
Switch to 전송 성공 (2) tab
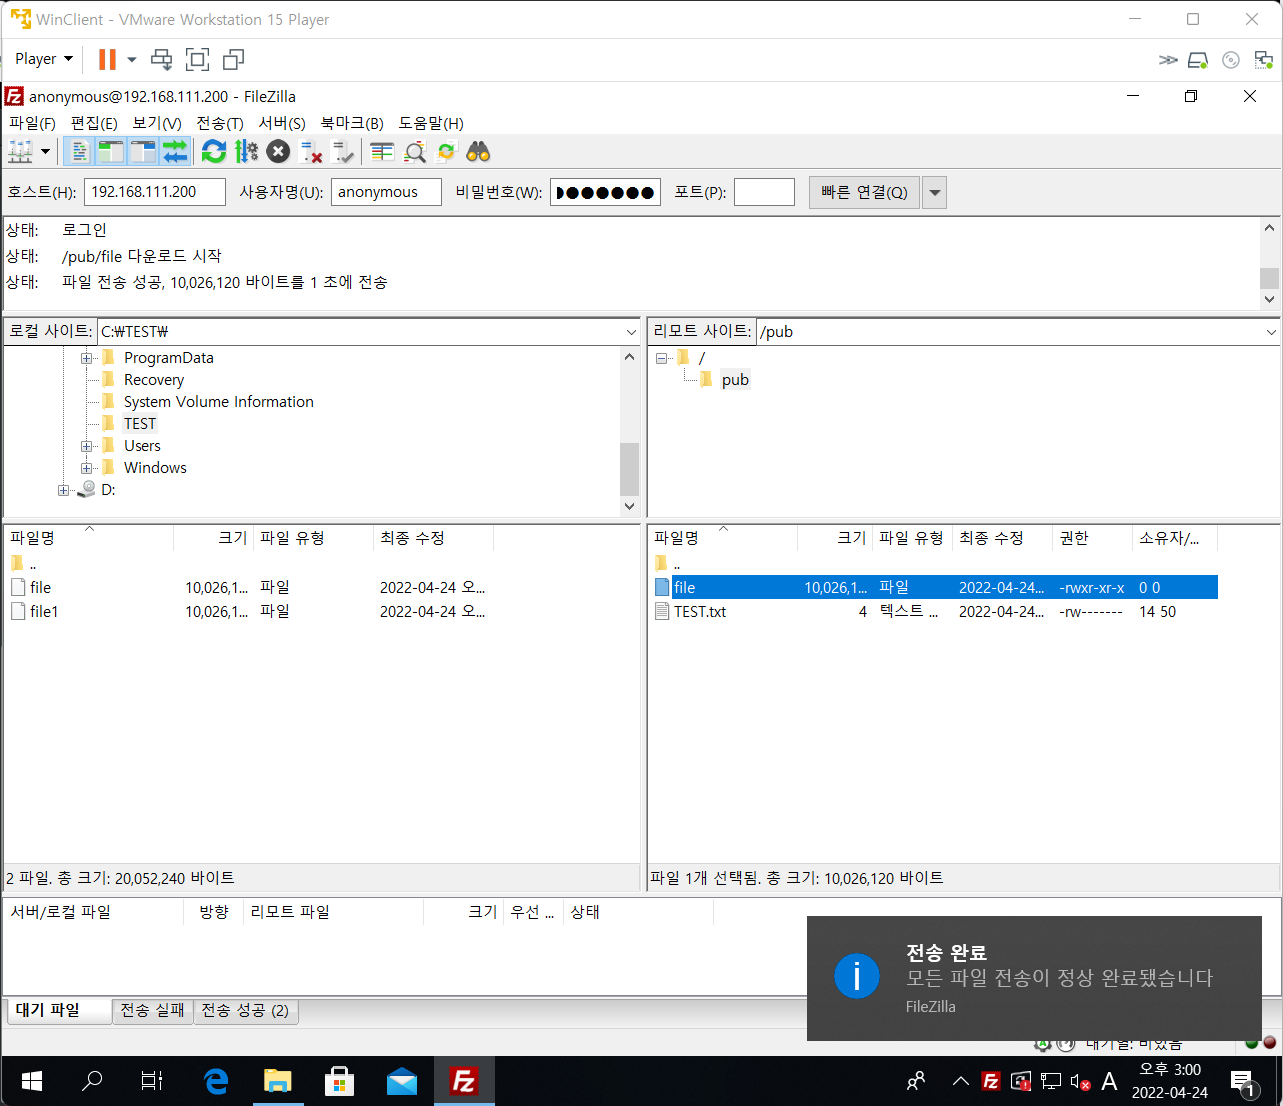click(x=246, y=1010)
